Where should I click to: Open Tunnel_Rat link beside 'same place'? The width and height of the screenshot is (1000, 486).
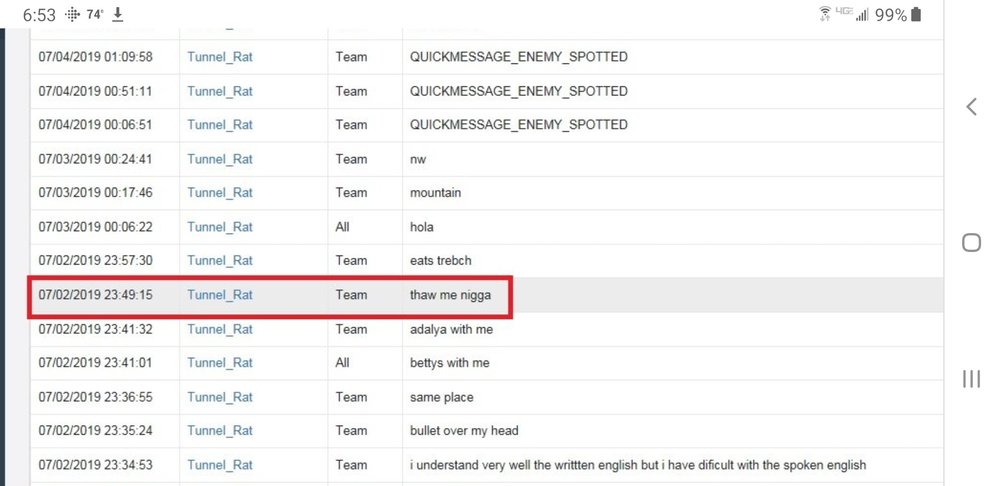pos(220,397)
